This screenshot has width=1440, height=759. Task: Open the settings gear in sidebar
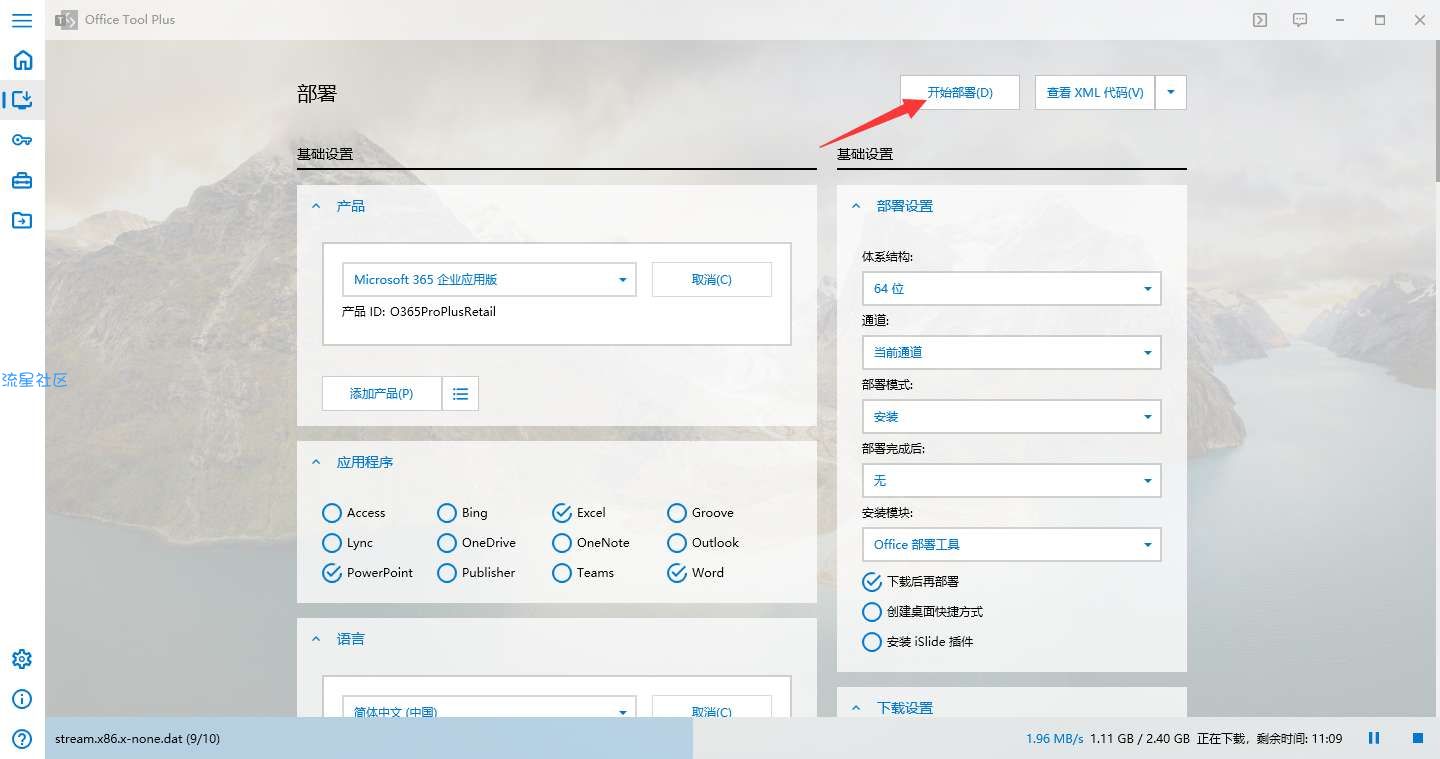(x=22, y=659)
